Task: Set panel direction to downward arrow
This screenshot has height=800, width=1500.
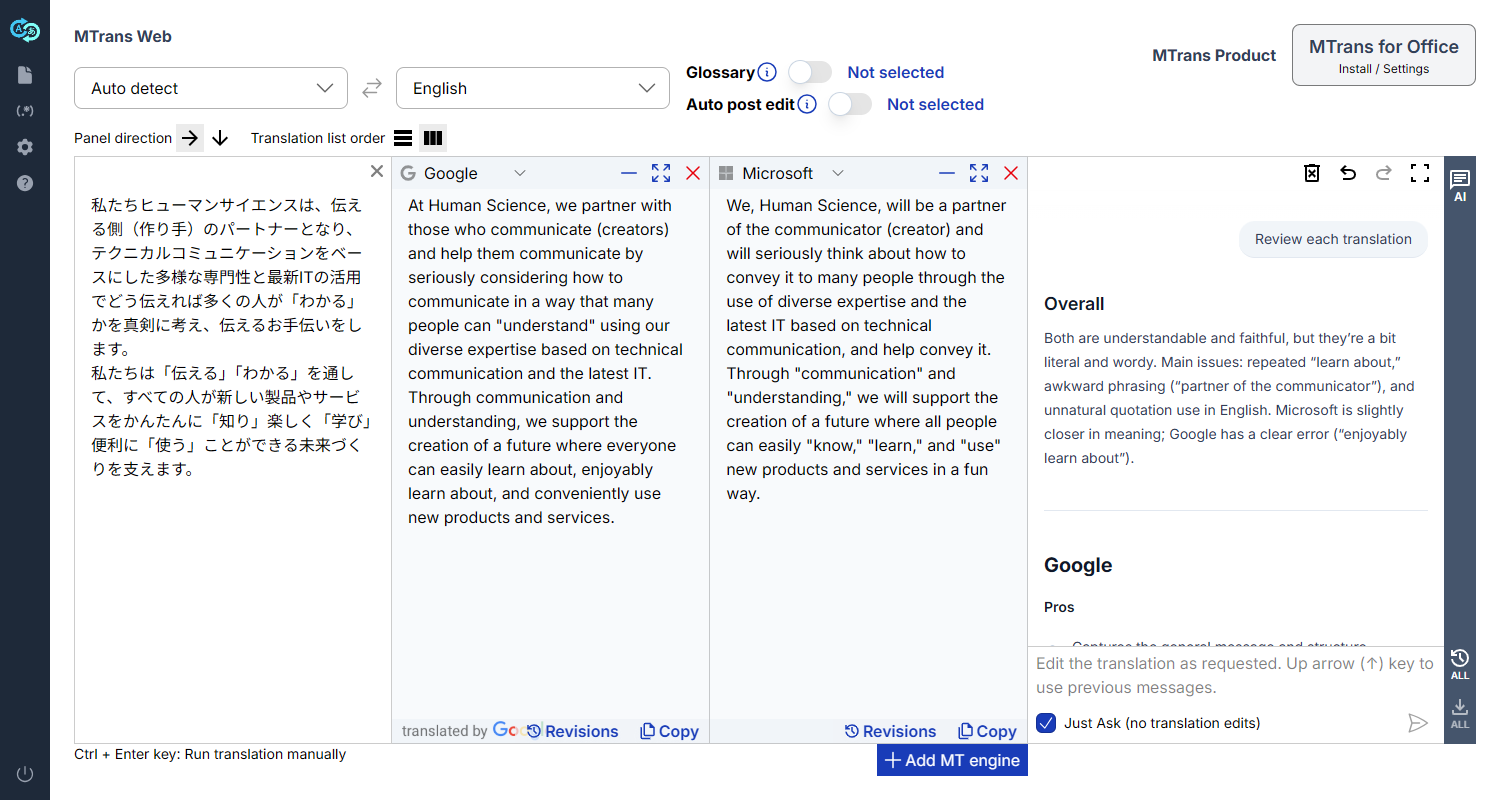Action: 220,138
